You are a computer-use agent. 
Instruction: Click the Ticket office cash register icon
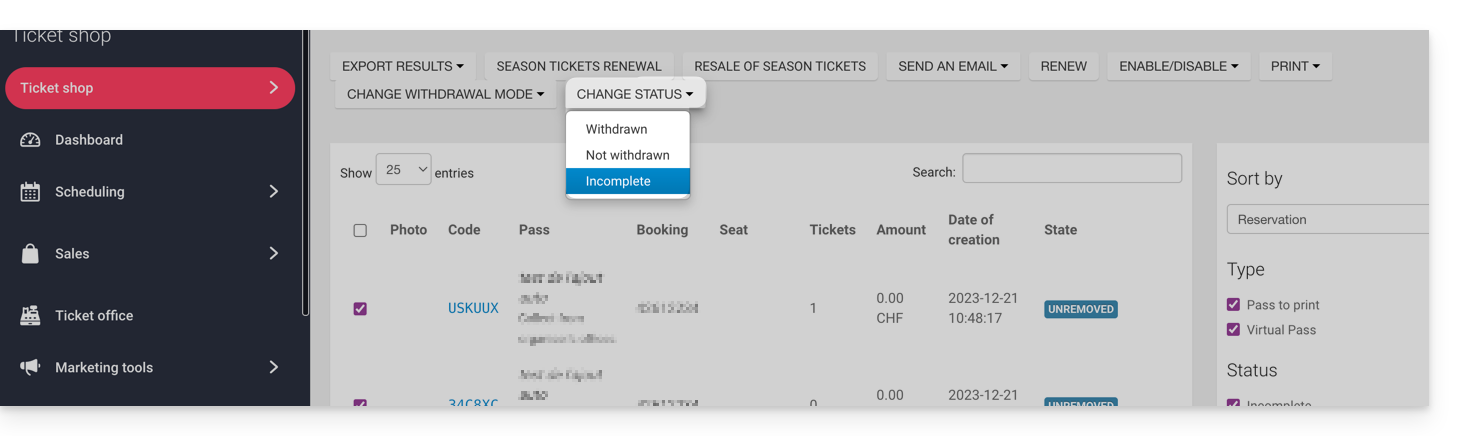(30, 316)
